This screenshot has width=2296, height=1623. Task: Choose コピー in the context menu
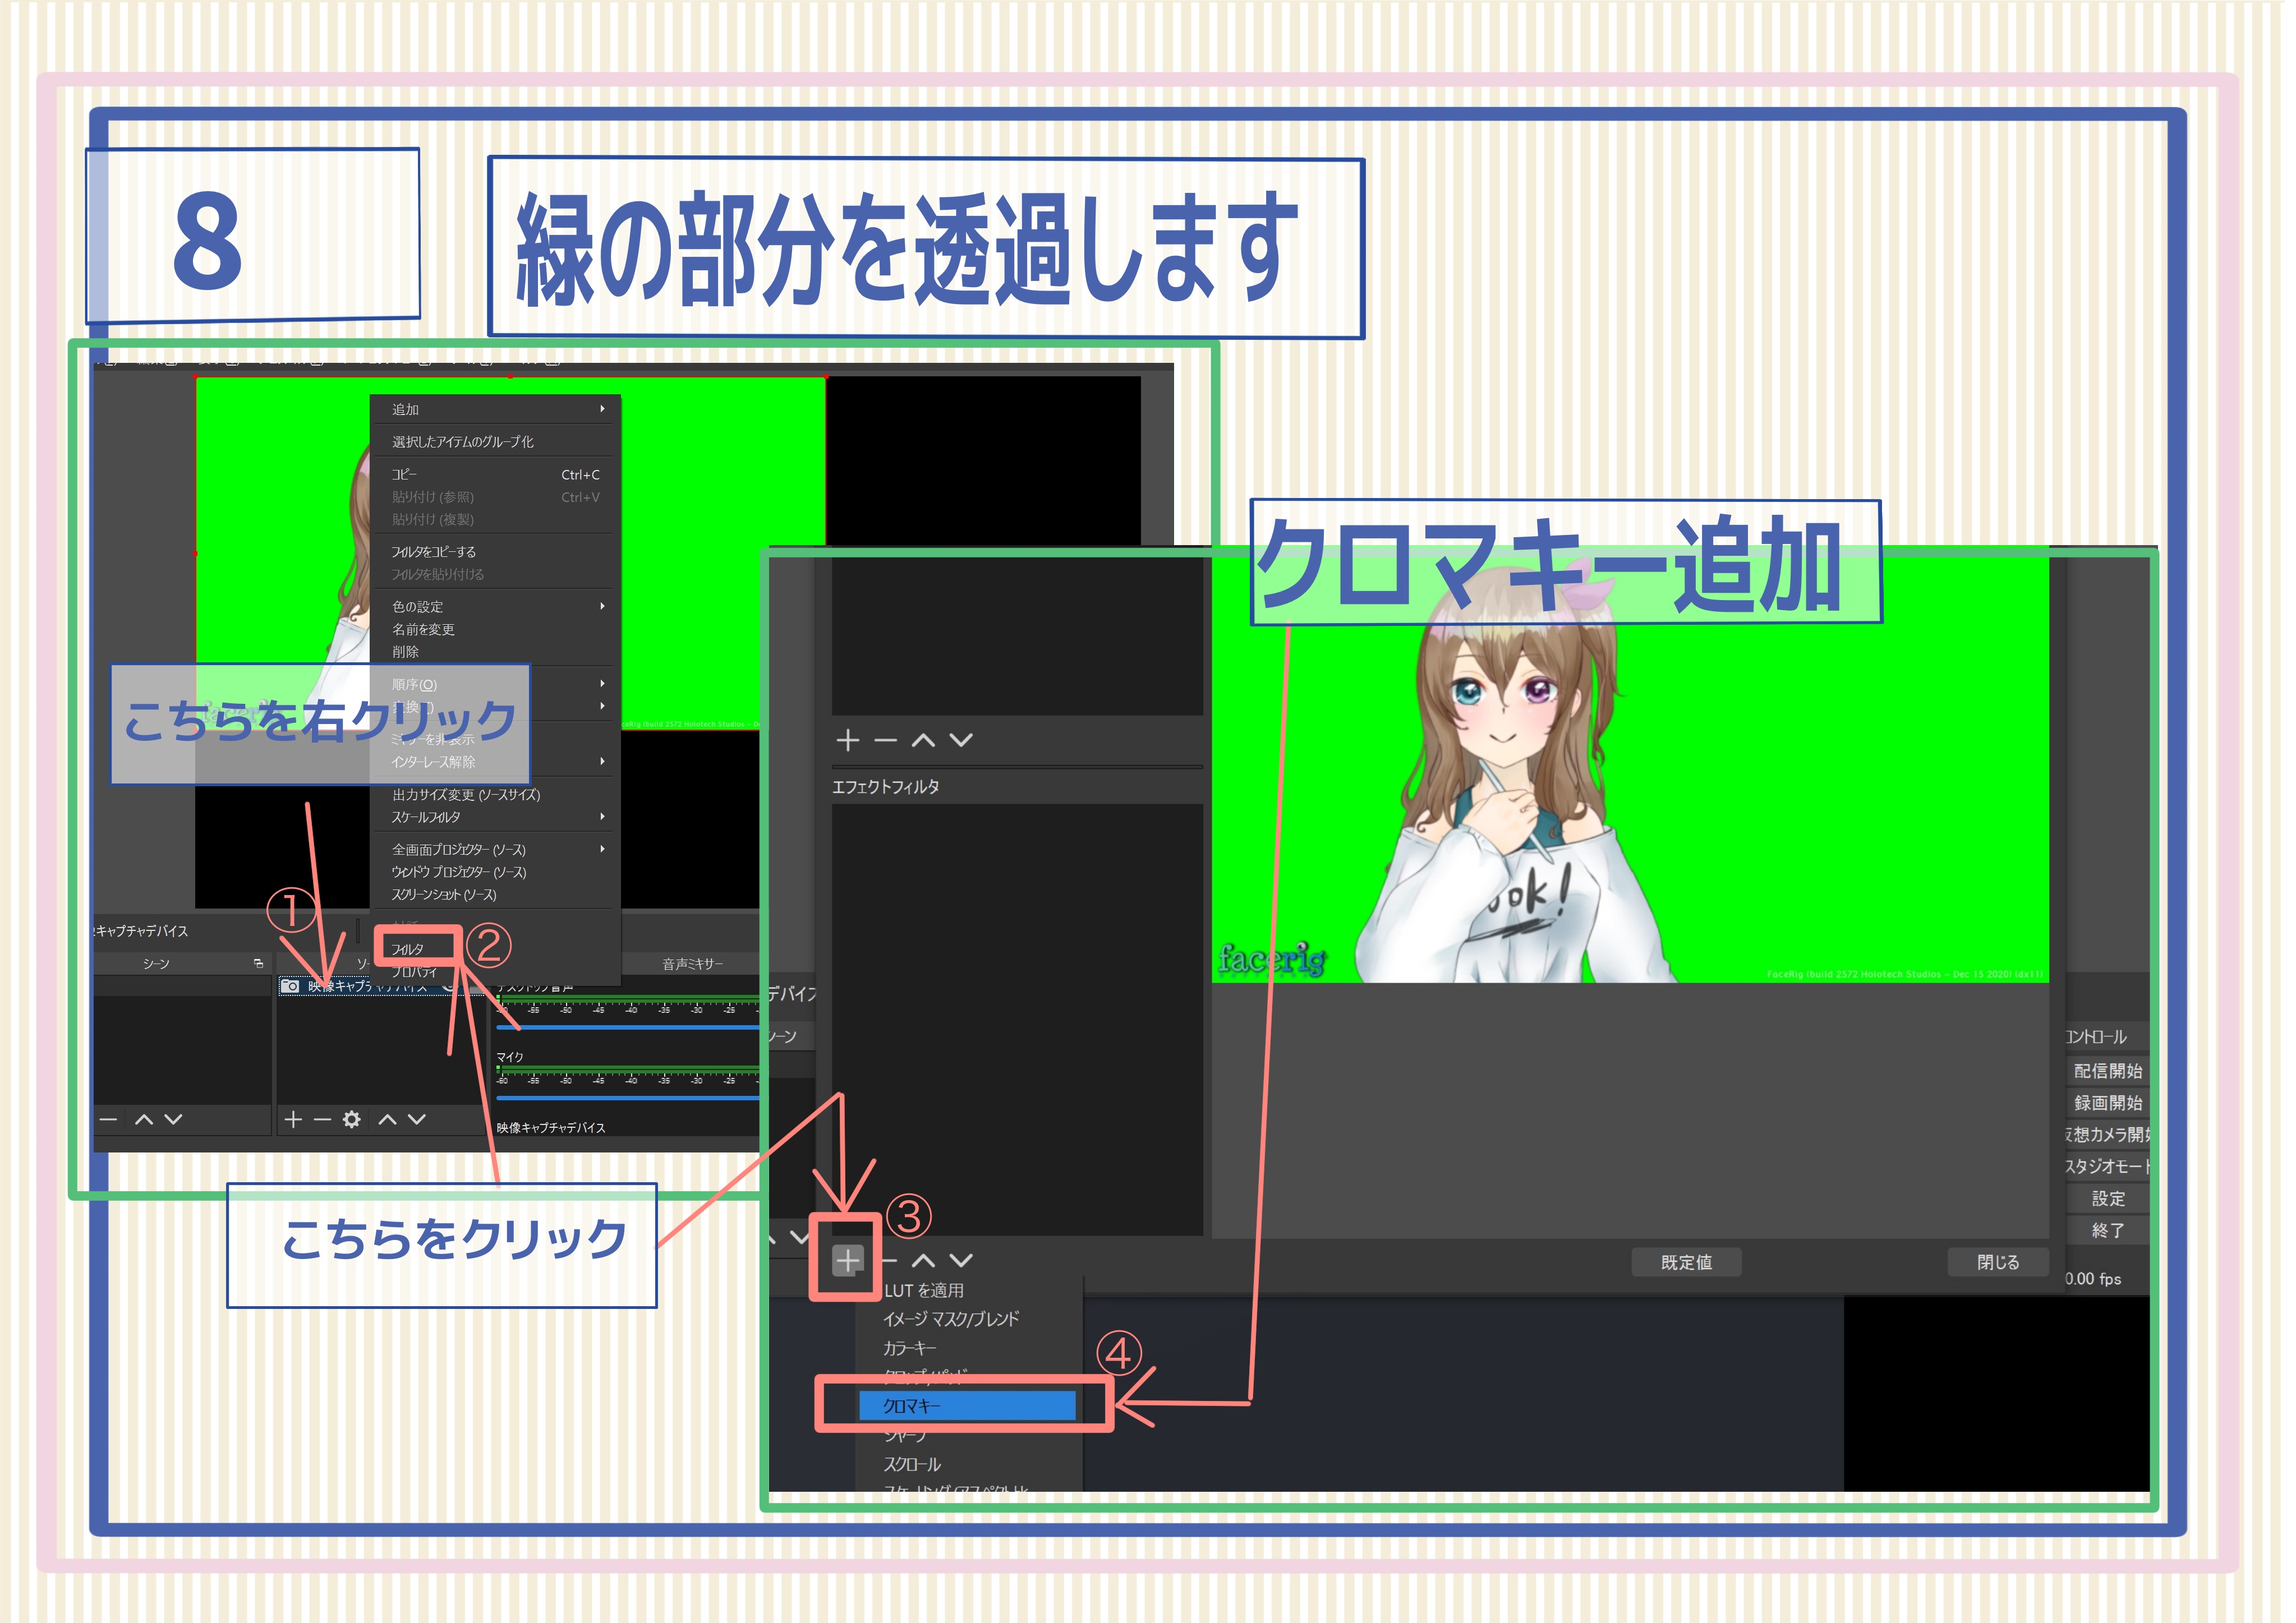(404, 474)
